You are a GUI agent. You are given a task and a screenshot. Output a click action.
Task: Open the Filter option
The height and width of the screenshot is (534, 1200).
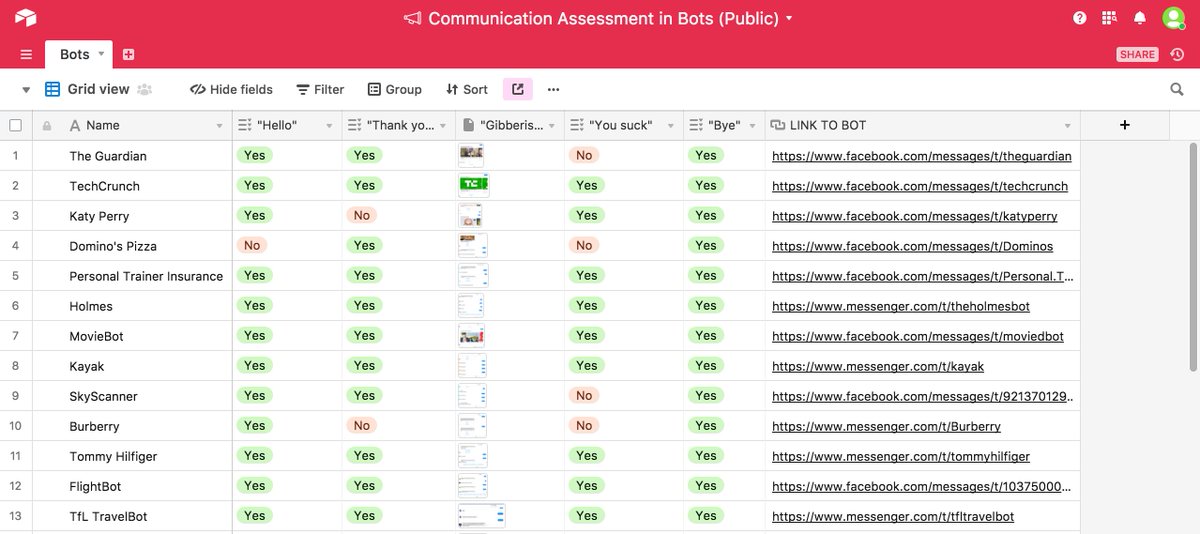pos(320,89)
